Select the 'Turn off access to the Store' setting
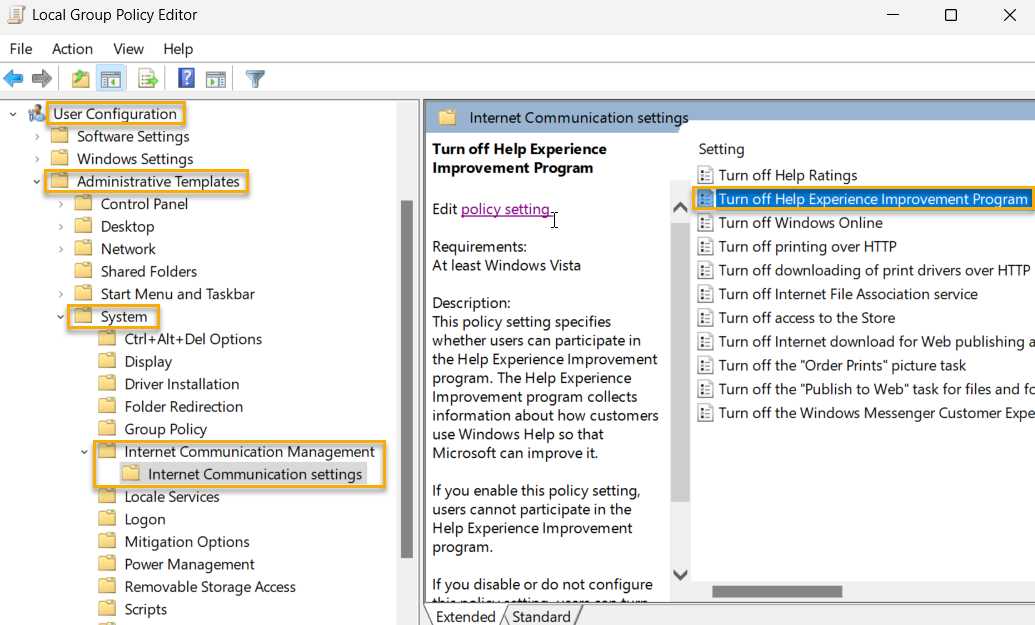 tap(805, 317)
